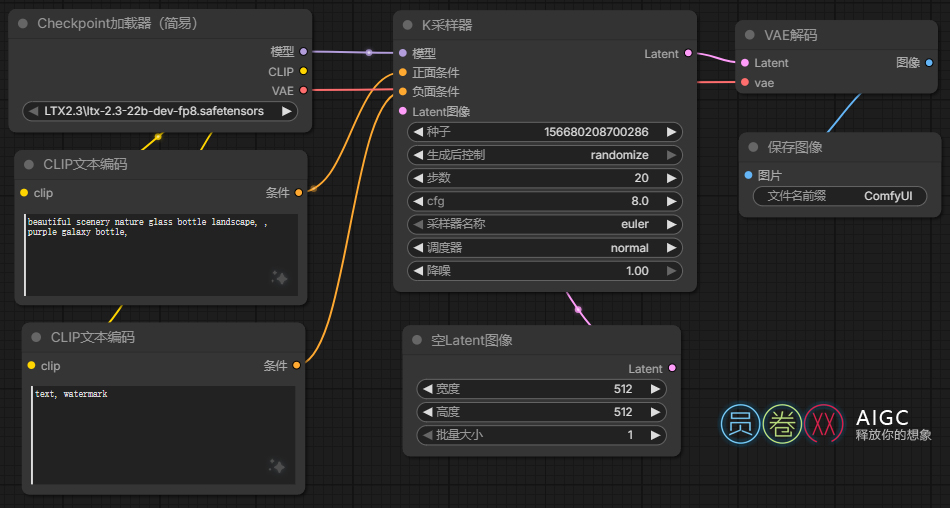Click the 图像 output port on VAE解码
Screen dimensions: 950x508
pyautogui.click(x=929, y=62)
